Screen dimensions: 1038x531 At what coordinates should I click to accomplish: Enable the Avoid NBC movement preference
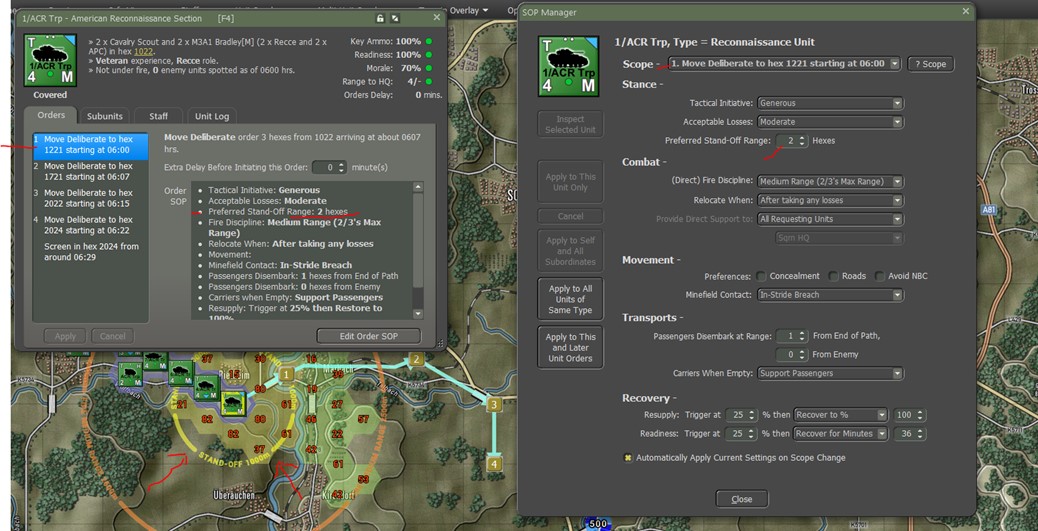[x=880, y=276]
